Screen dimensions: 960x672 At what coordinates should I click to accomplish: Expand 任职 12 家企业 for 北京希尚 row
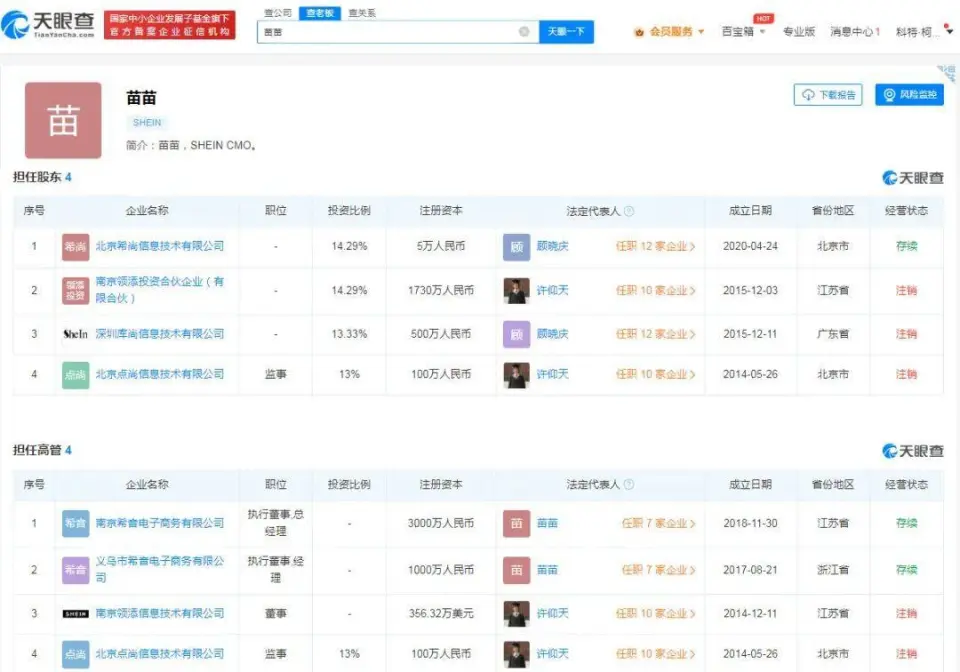(x=655, y=246)
